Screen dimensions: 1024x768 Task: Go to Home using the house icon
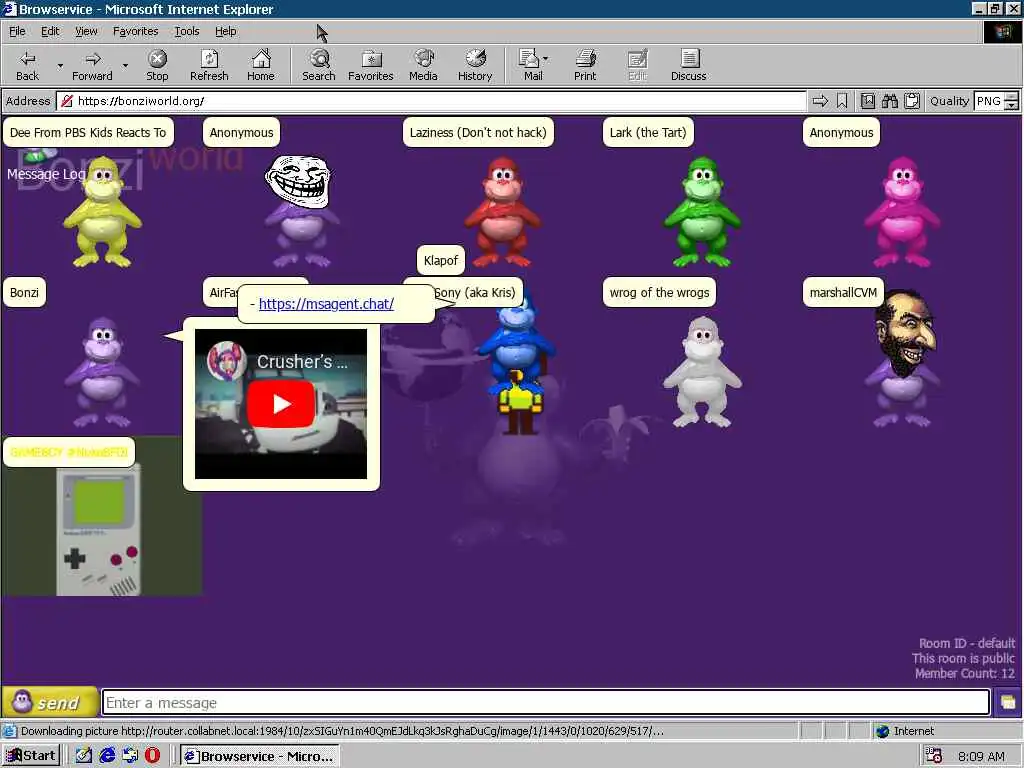pyautogui.click(x=261, y=65)
